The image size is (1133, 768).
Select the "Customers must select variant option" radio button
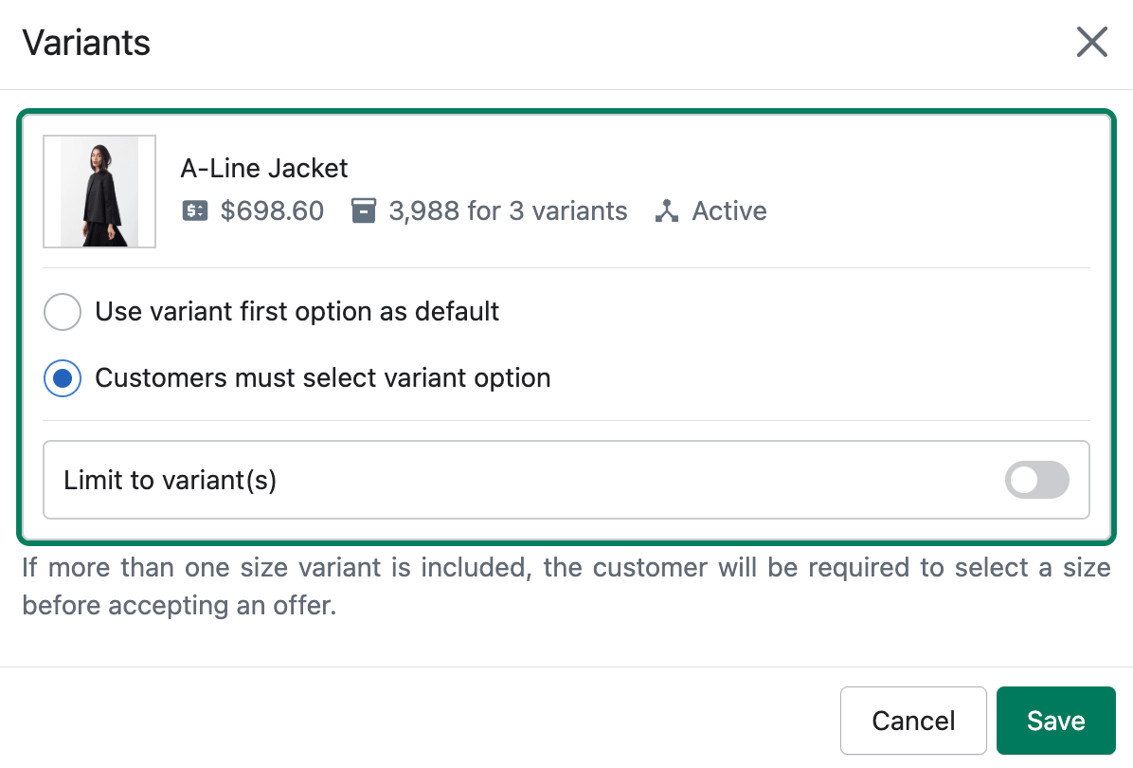(62, 379)
